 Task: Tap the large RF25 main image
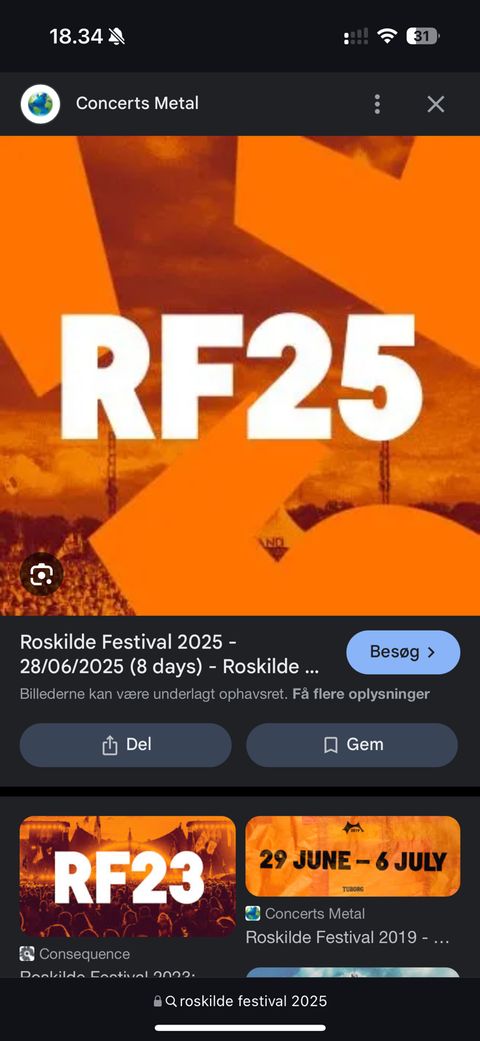click(x=240, y=376)
